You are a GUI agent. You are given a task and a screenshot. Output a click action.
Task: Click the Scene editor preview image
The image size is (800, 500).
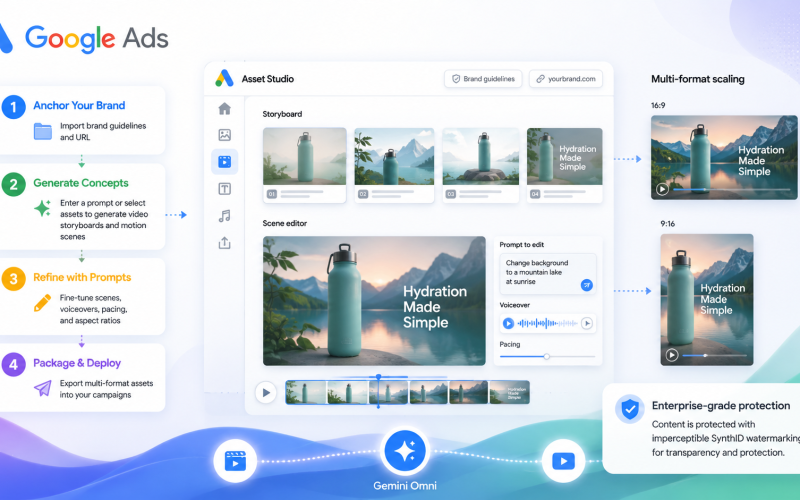[x=374, y=301]
